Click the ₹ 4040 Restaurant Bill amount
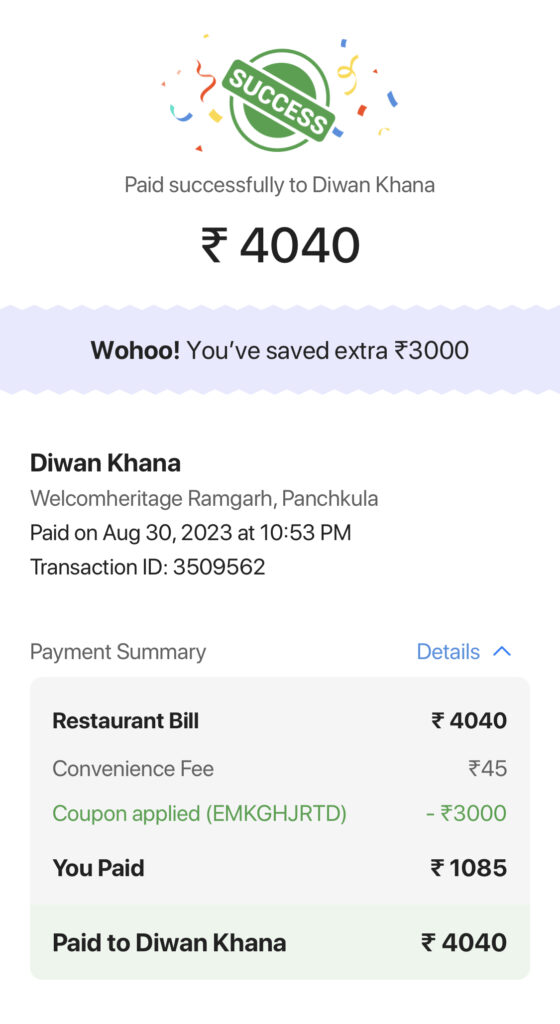Image resolution: width=560 pixels, height=1024 pixels. pyautogui.click(x=469, y=721)
